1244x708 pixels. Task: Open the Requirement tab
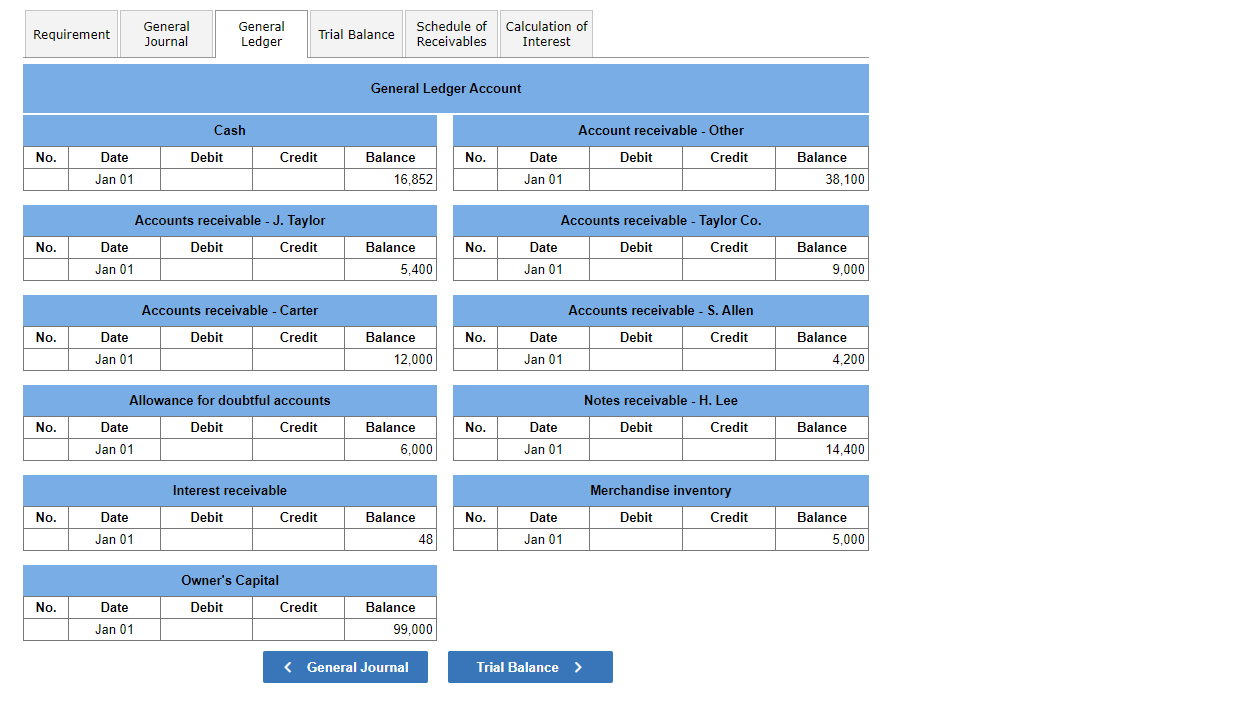71,34
